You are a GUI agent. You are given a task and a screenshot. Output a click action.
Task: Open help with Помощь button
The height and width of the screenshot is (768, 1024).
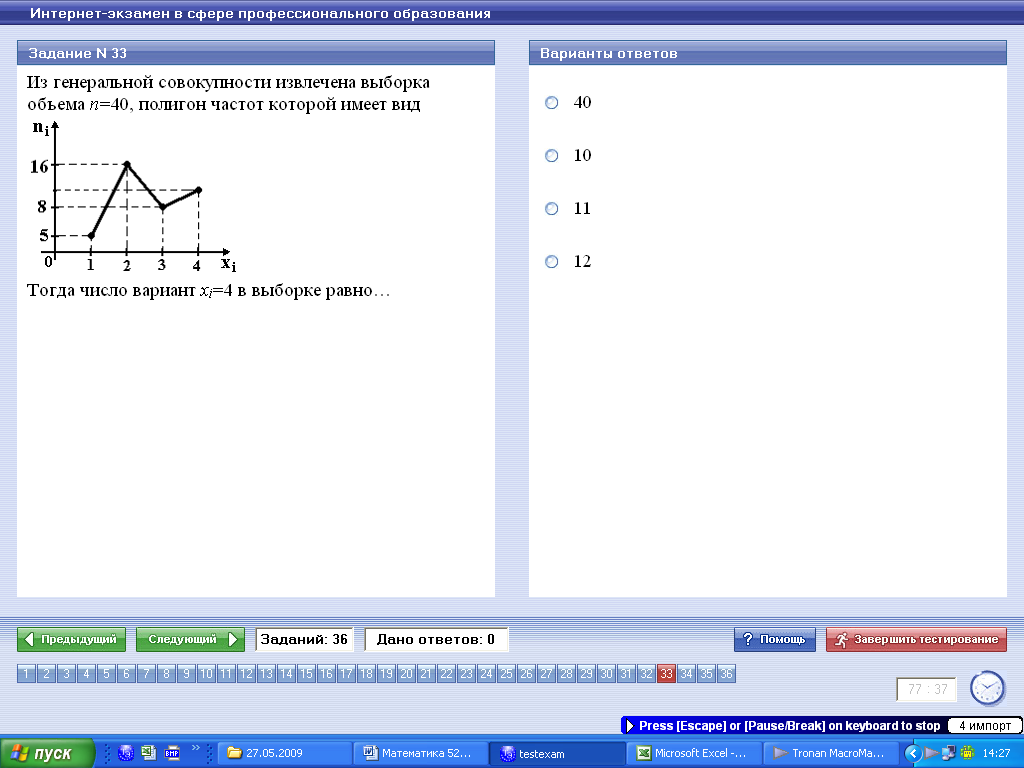pos(775,640)
